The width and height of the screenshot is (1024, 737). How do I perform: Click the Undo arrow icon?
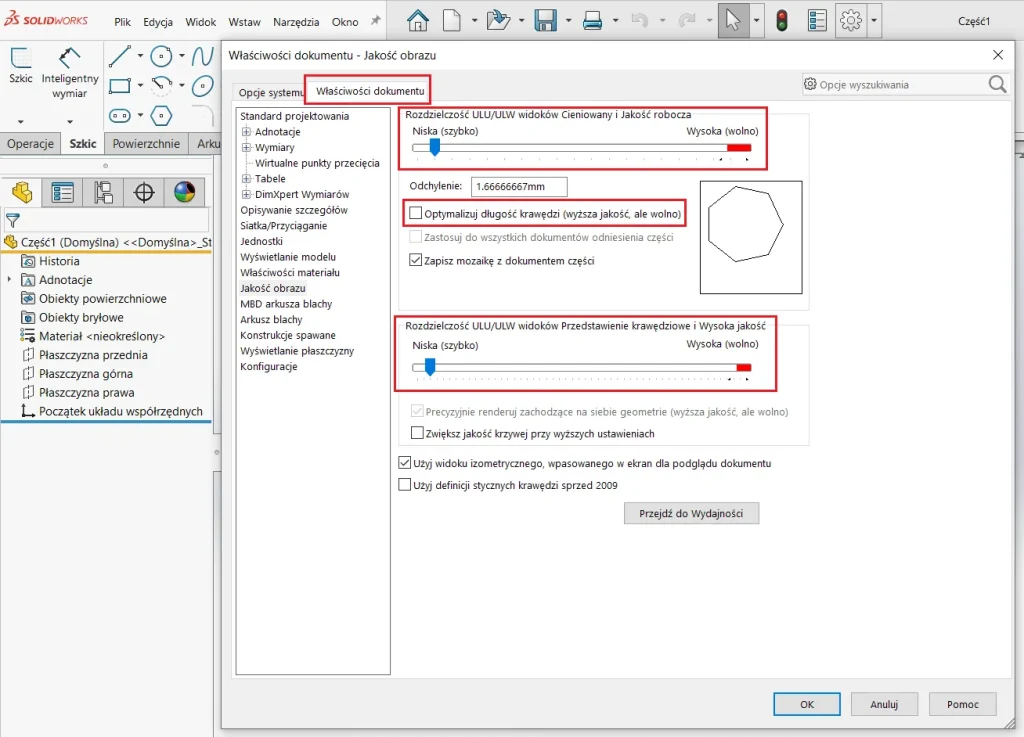[639, 21]
